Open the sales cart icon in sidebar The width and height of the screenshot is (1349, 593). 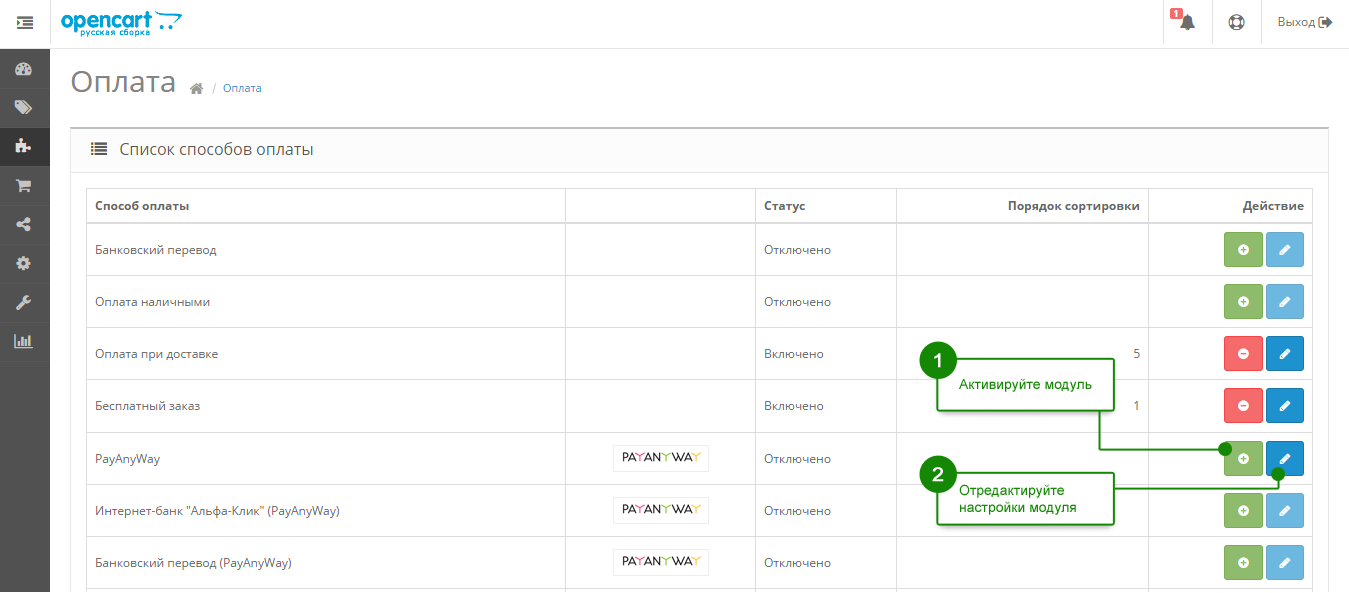click(x=24, y=185)
